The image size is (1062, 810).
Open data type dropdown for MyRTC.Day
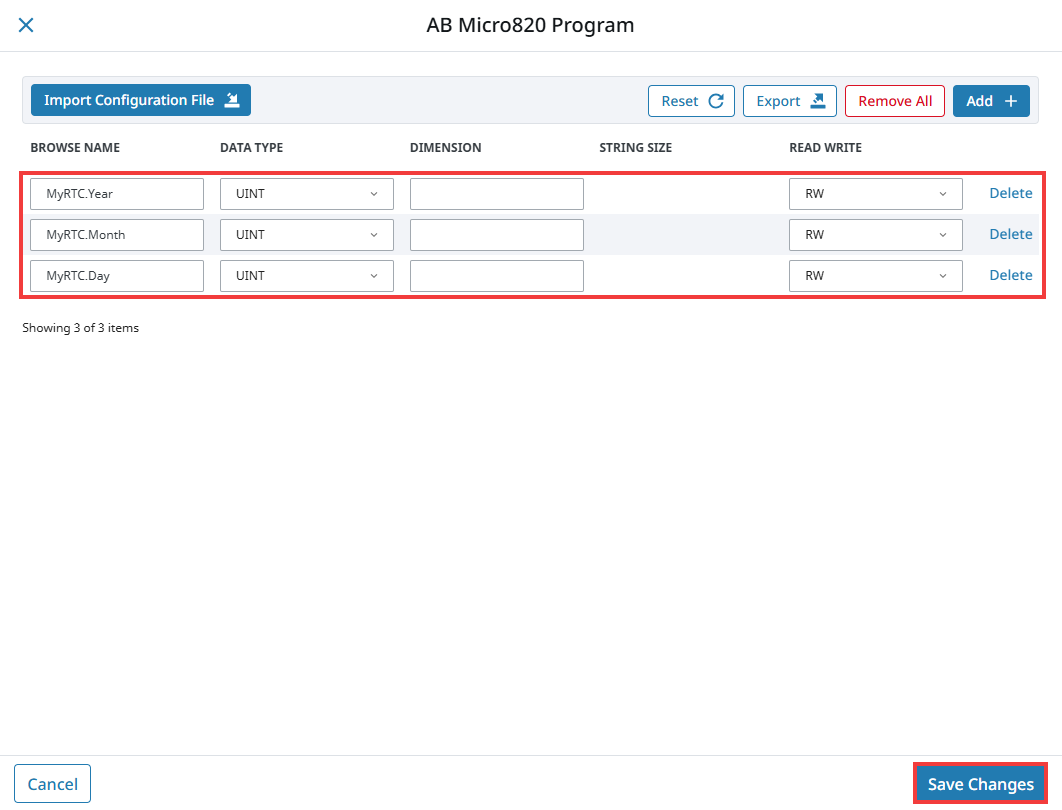(x=307, y=276)
